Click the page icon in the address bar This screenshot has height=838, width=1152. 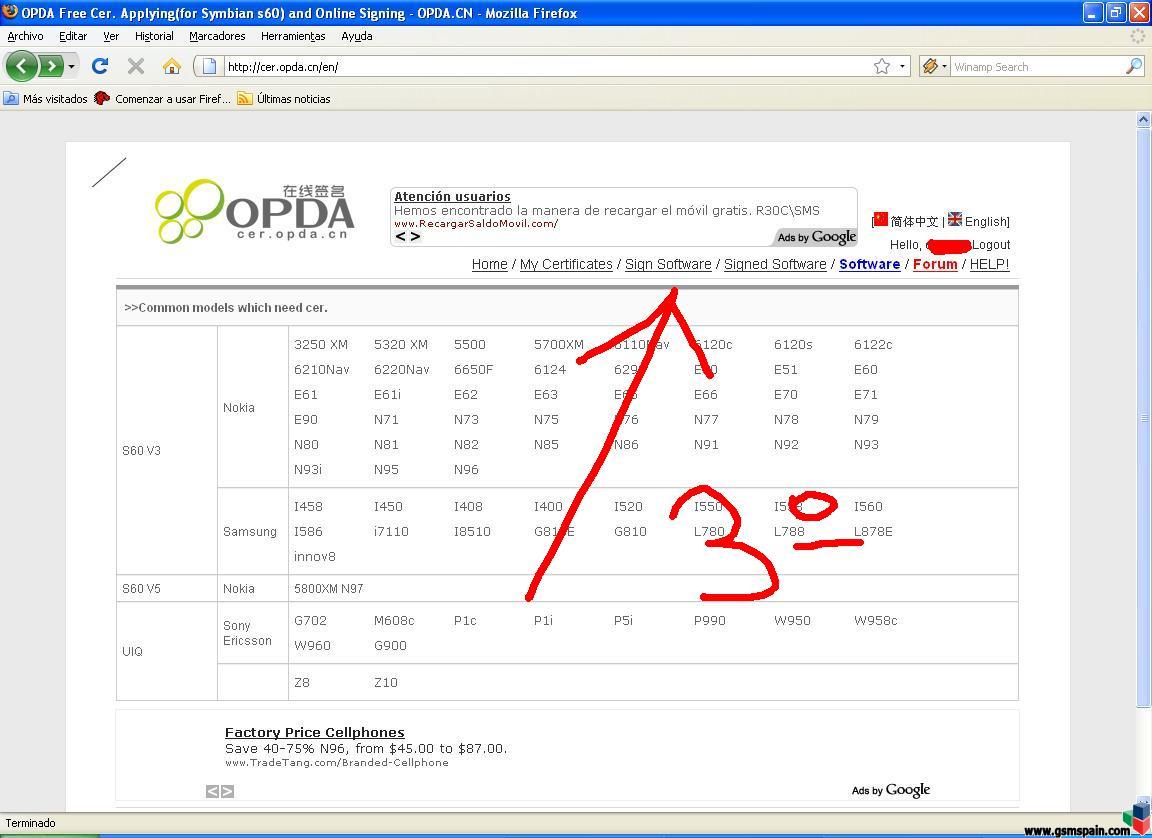click(x=209, y=67)
